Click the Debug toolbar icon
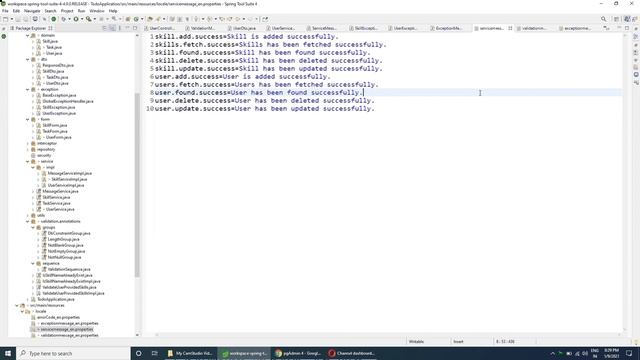This screenshot has width=640, height=360. [x=63, y=19]
